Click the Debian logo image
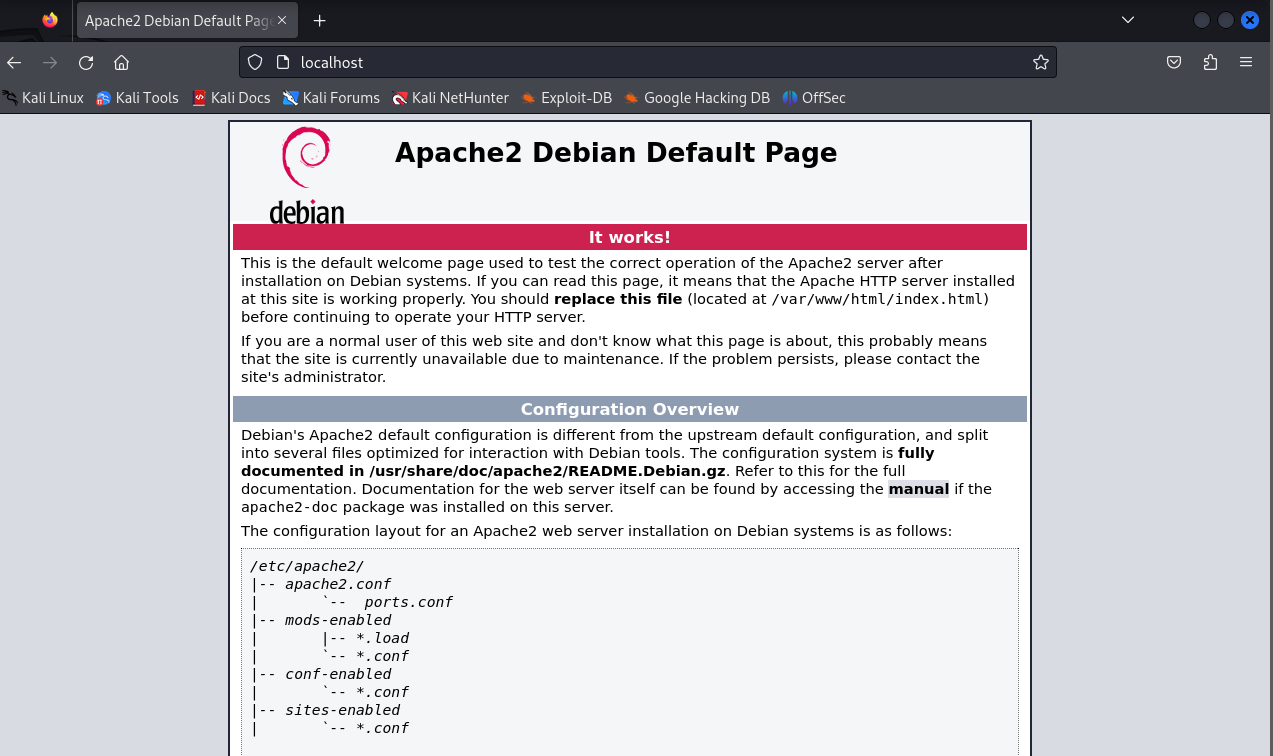Viewport: 1273px width, 756px height. [x=306, y=175]
